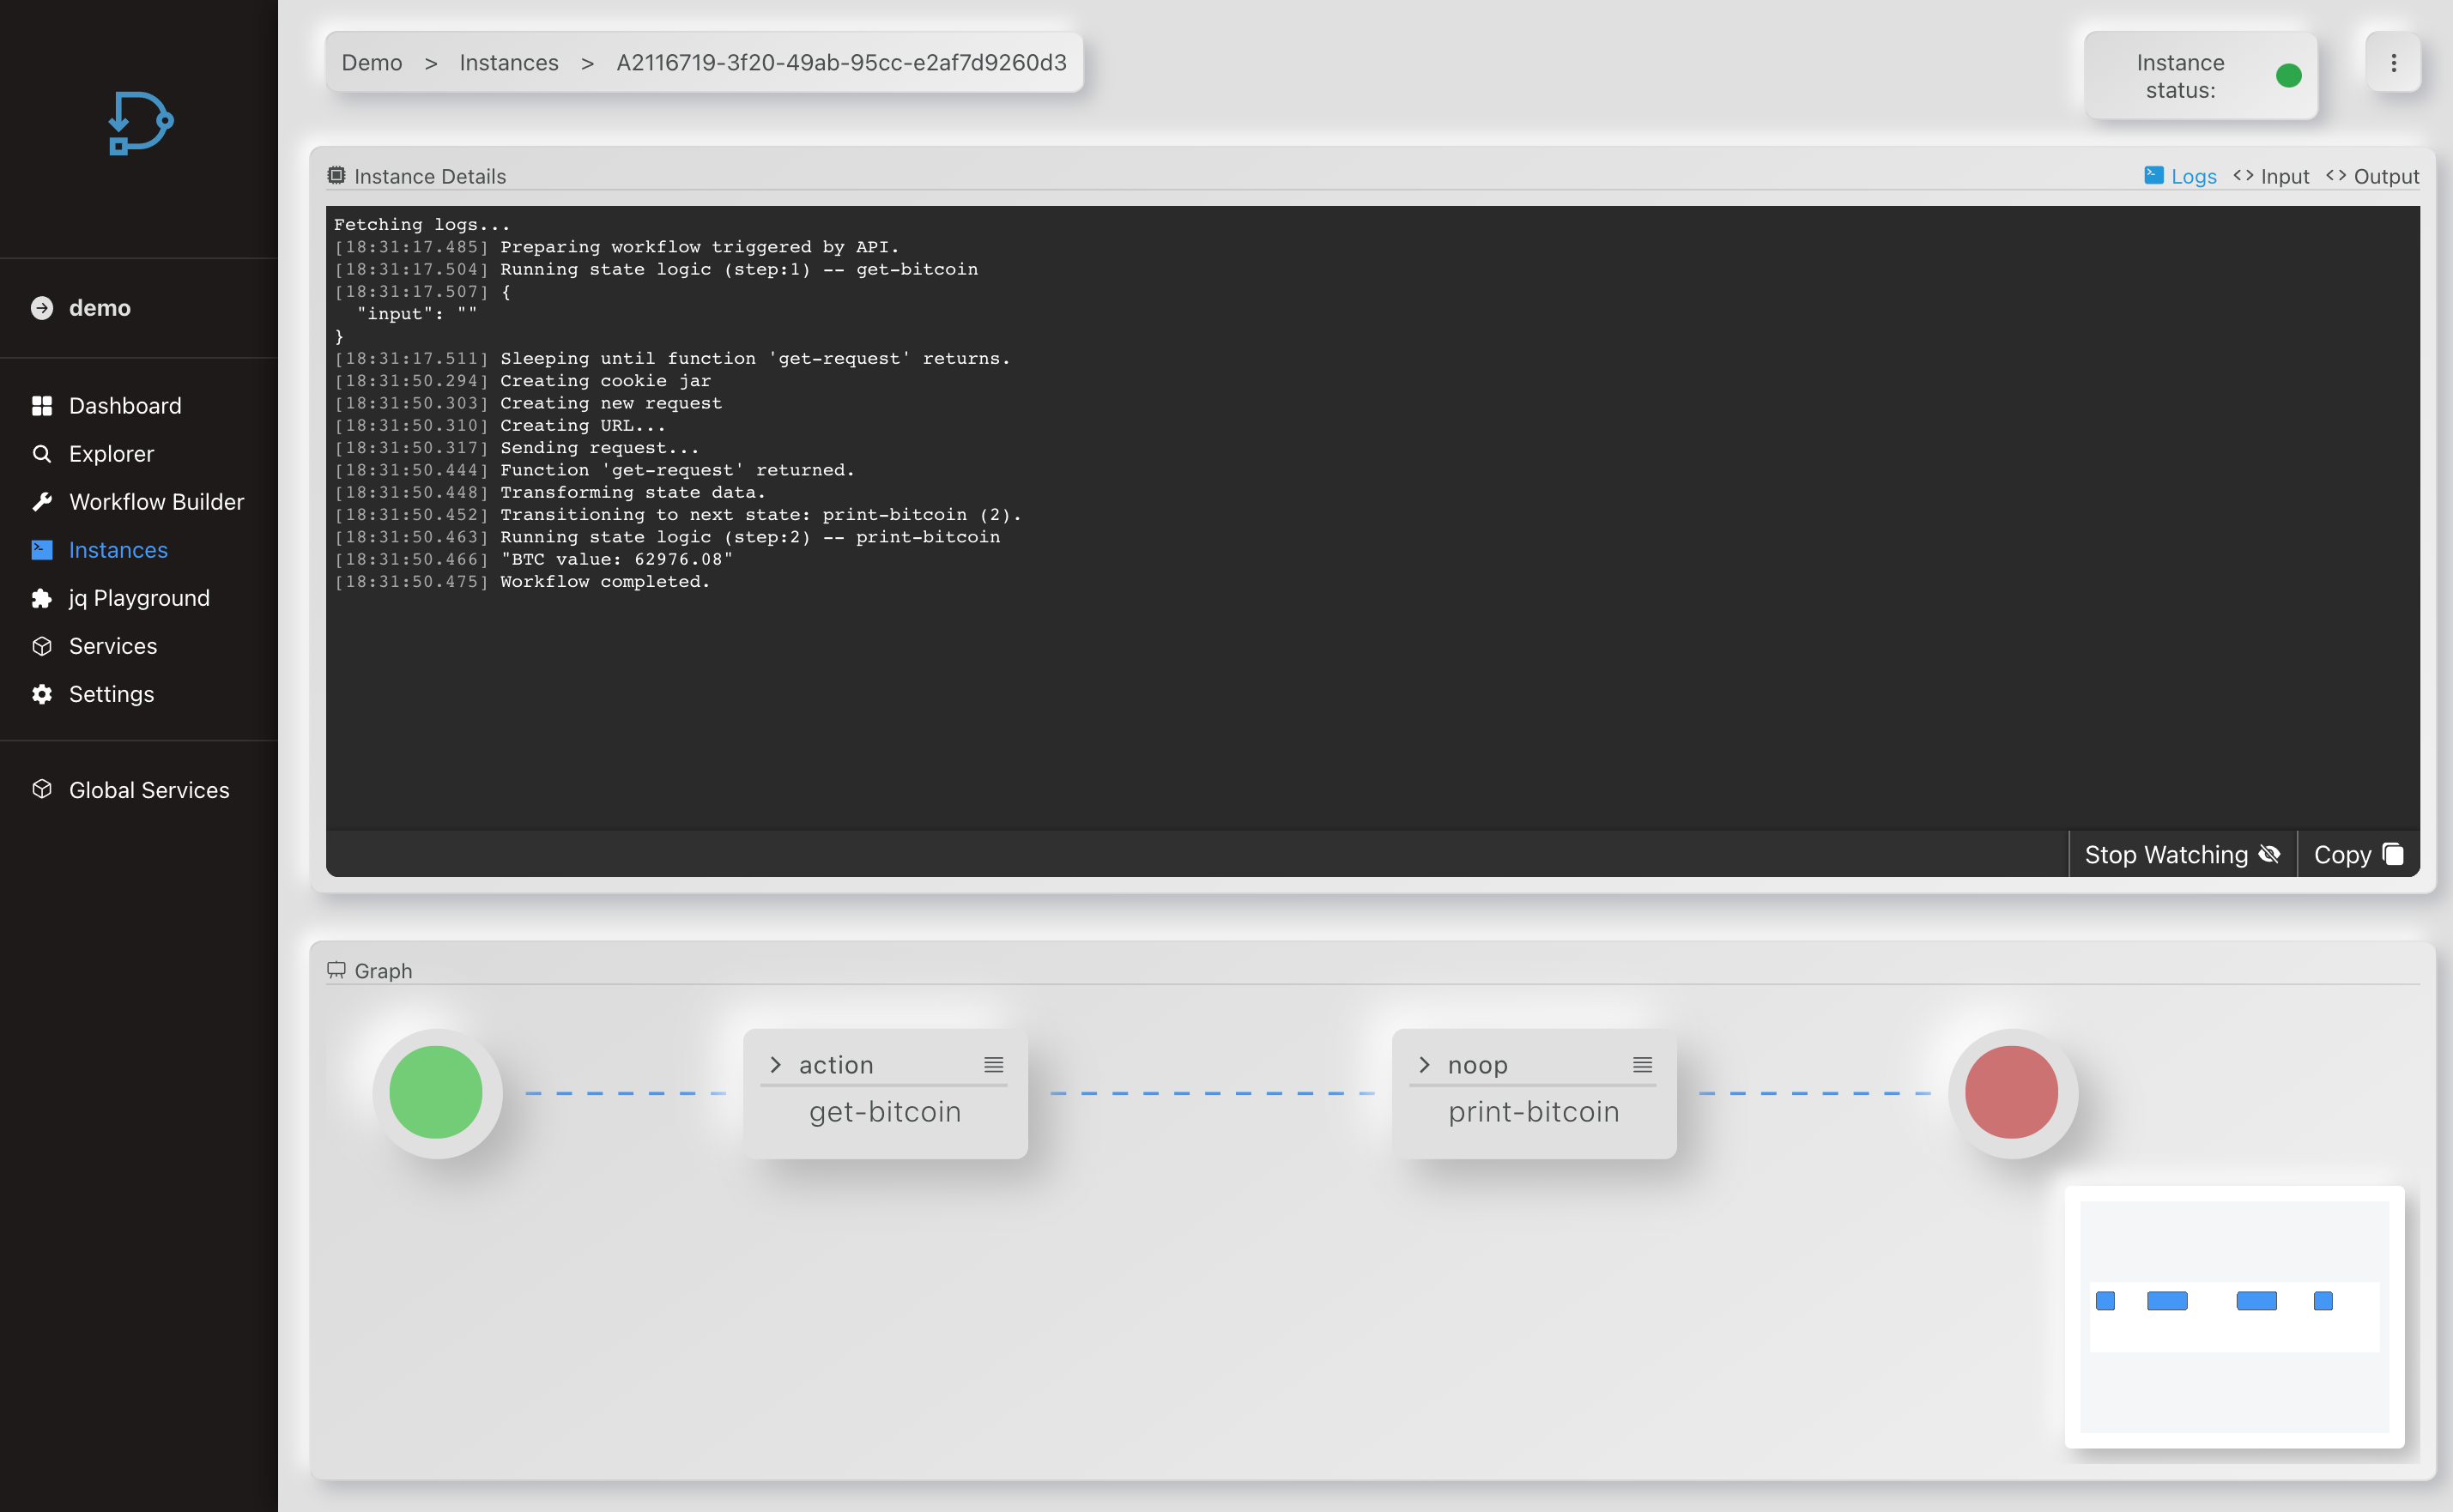
Task: Click the Global Services cube icon
Action: (42, 789)
